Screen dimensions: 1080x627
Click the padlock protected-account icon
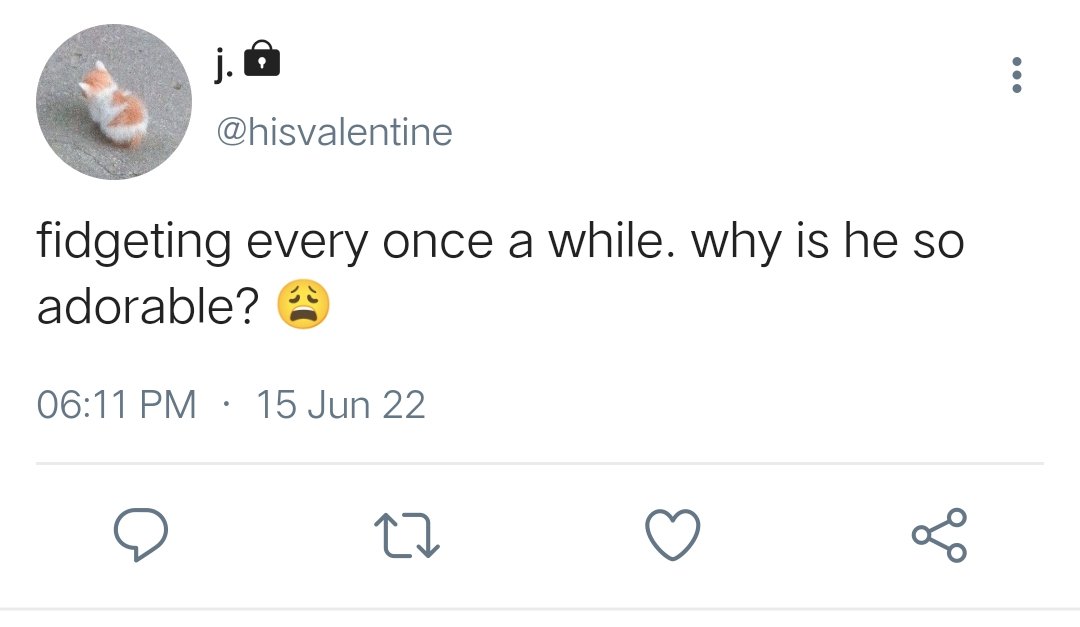coord(262,59)
